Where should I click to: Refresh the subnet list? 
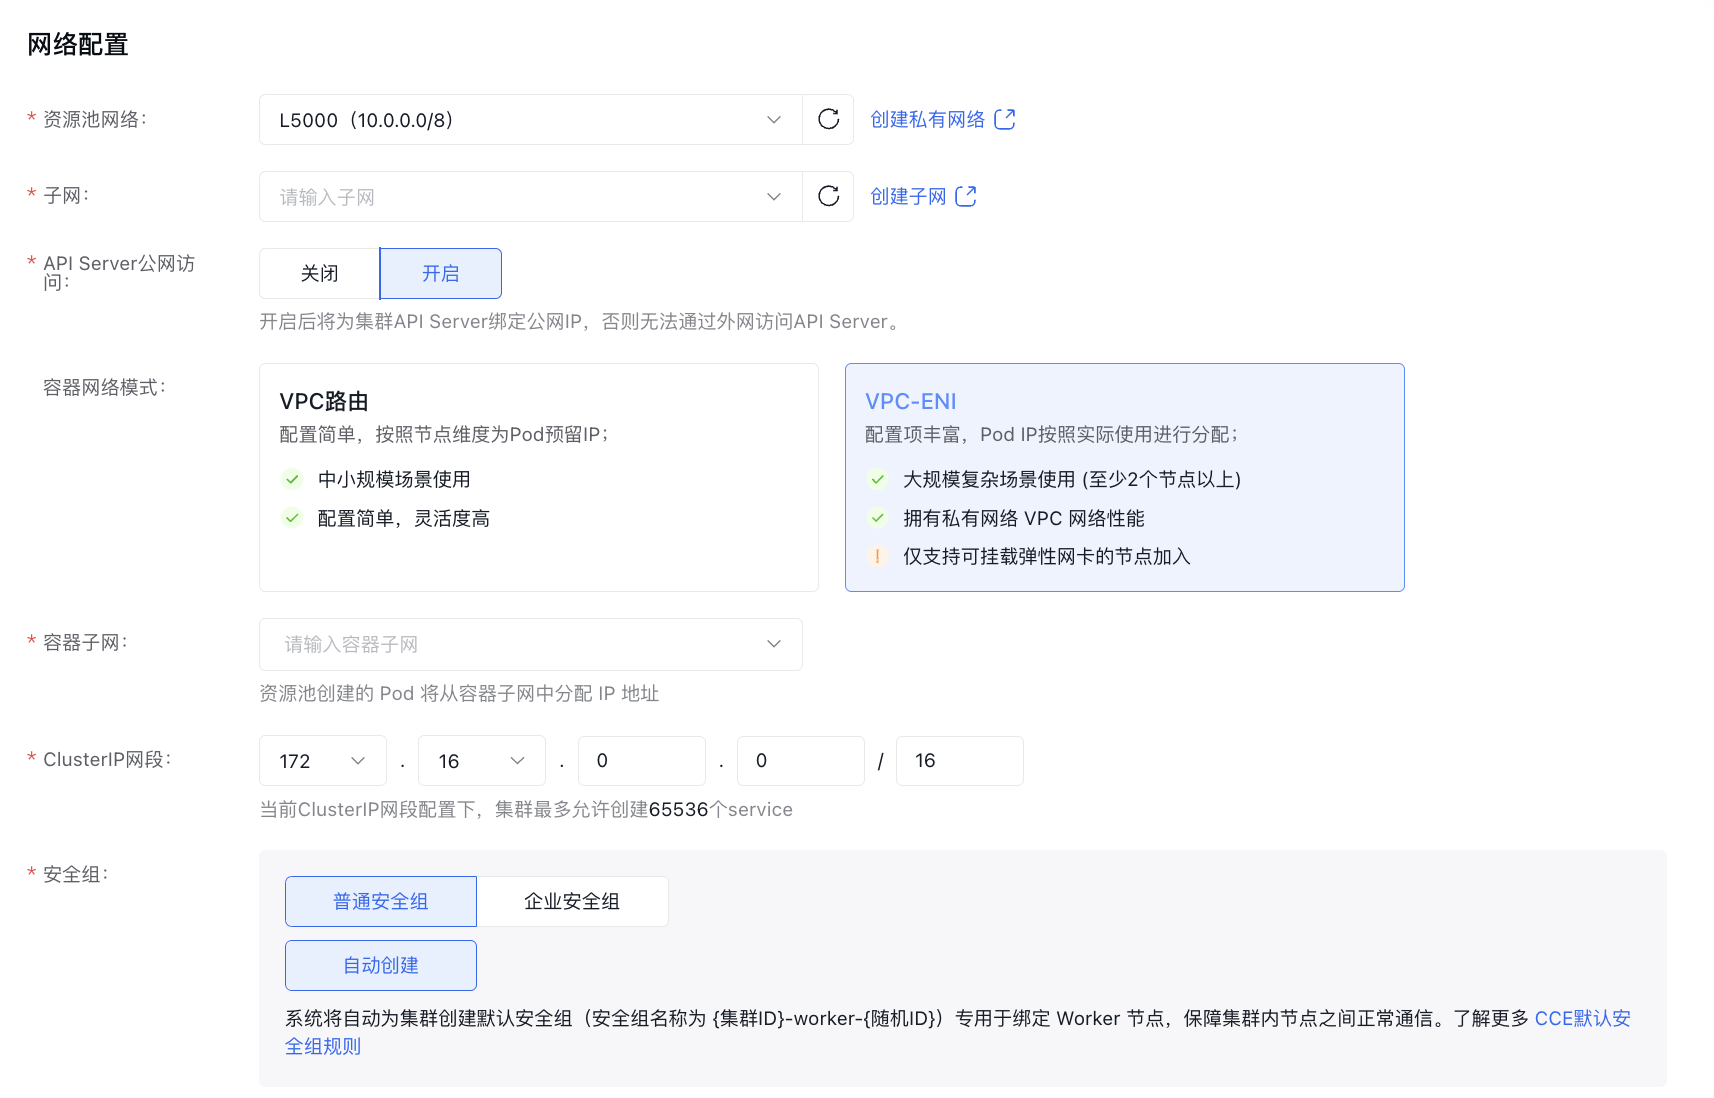[828, 196]
